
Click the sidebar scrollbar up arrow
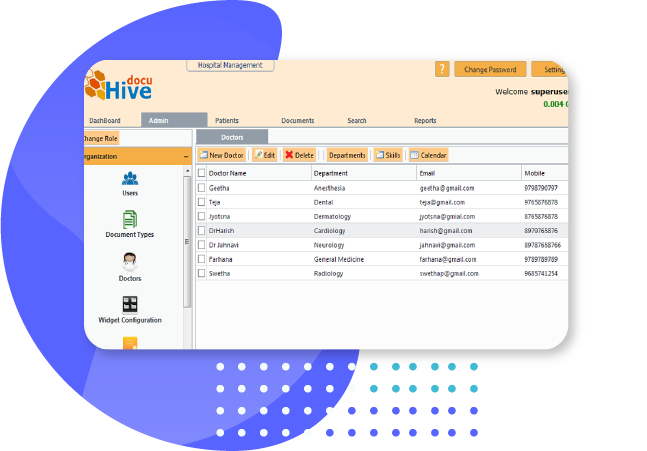coord(186,172)
